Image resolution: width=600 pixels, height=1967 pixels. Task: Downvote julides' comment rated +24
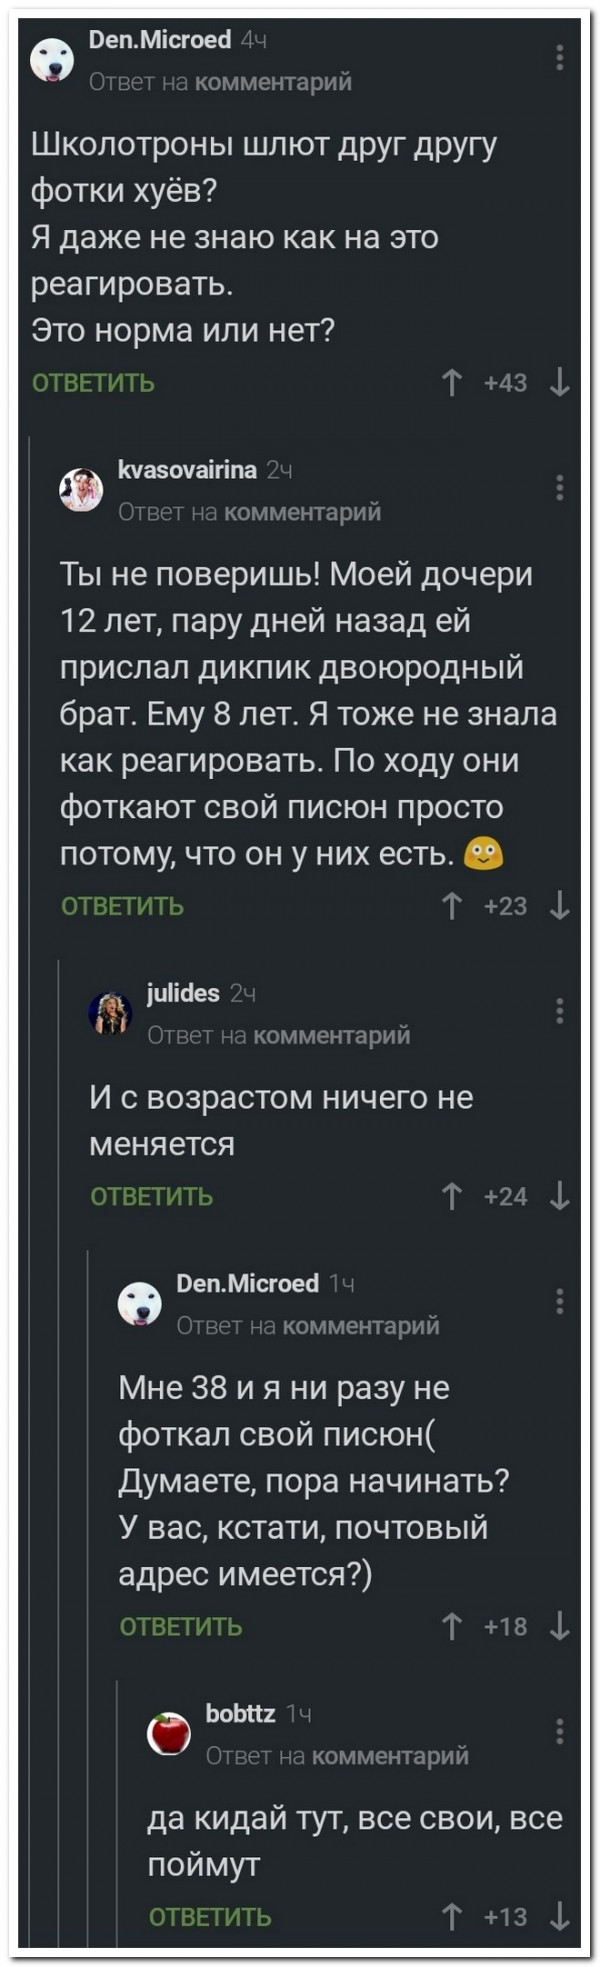tap(560, 1196)
